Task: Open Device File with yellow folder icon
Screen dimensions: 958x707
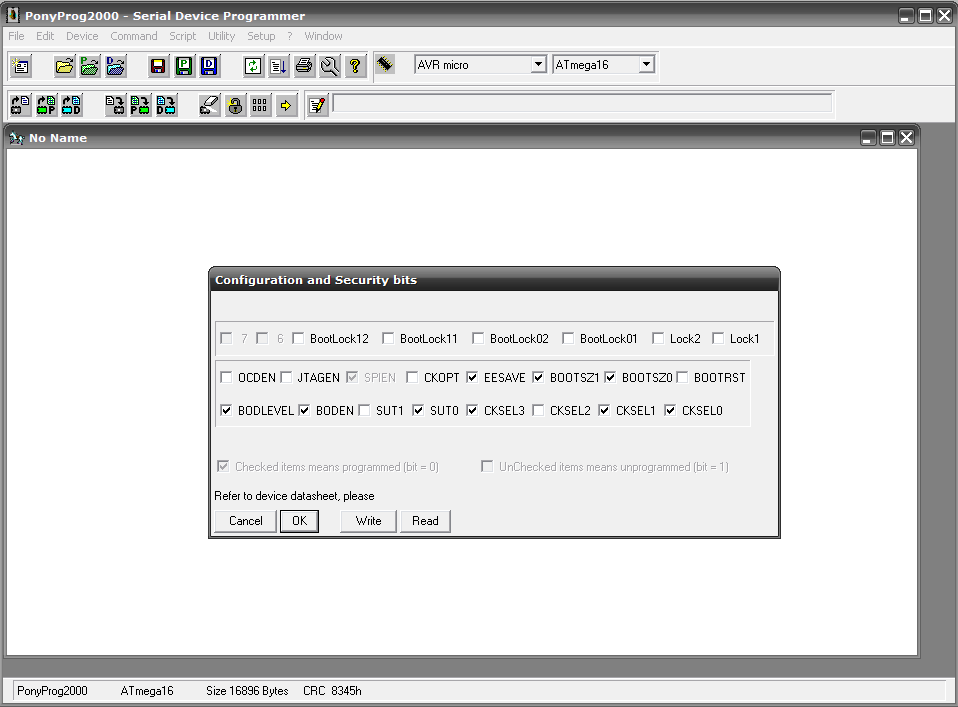Action: 64,65
